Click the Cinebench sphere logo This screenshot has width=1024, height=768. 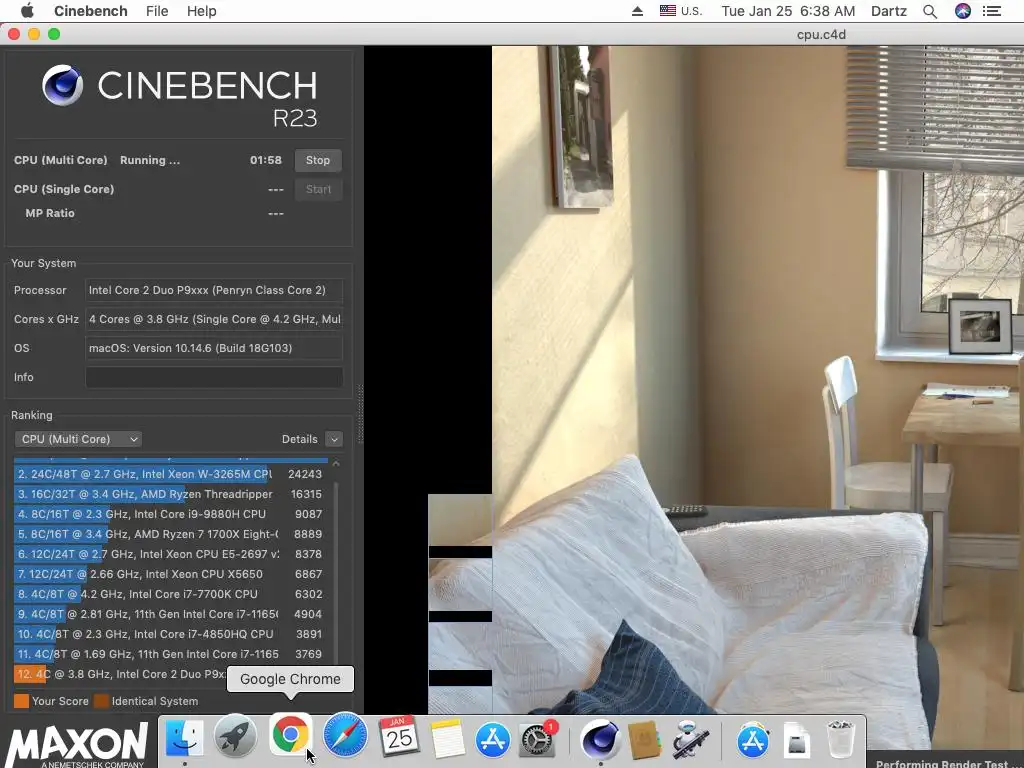(62, 86)
